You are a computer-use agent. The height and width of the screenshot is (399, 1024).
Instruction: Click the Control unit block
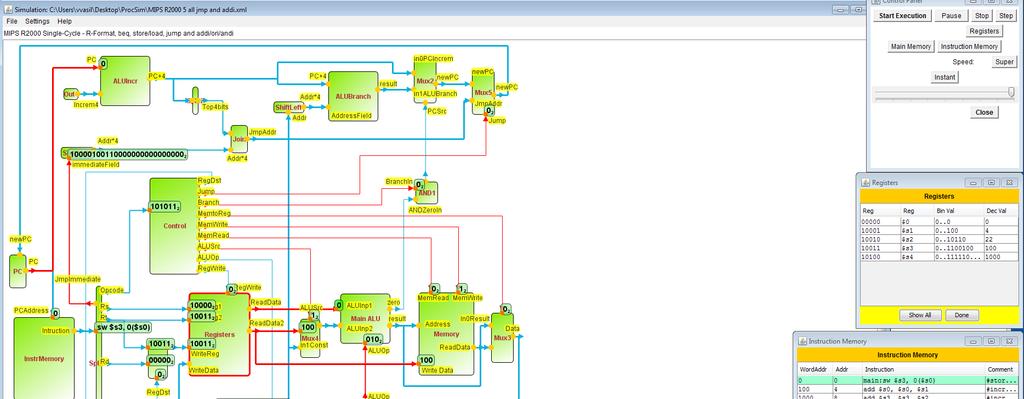(174, 226)
